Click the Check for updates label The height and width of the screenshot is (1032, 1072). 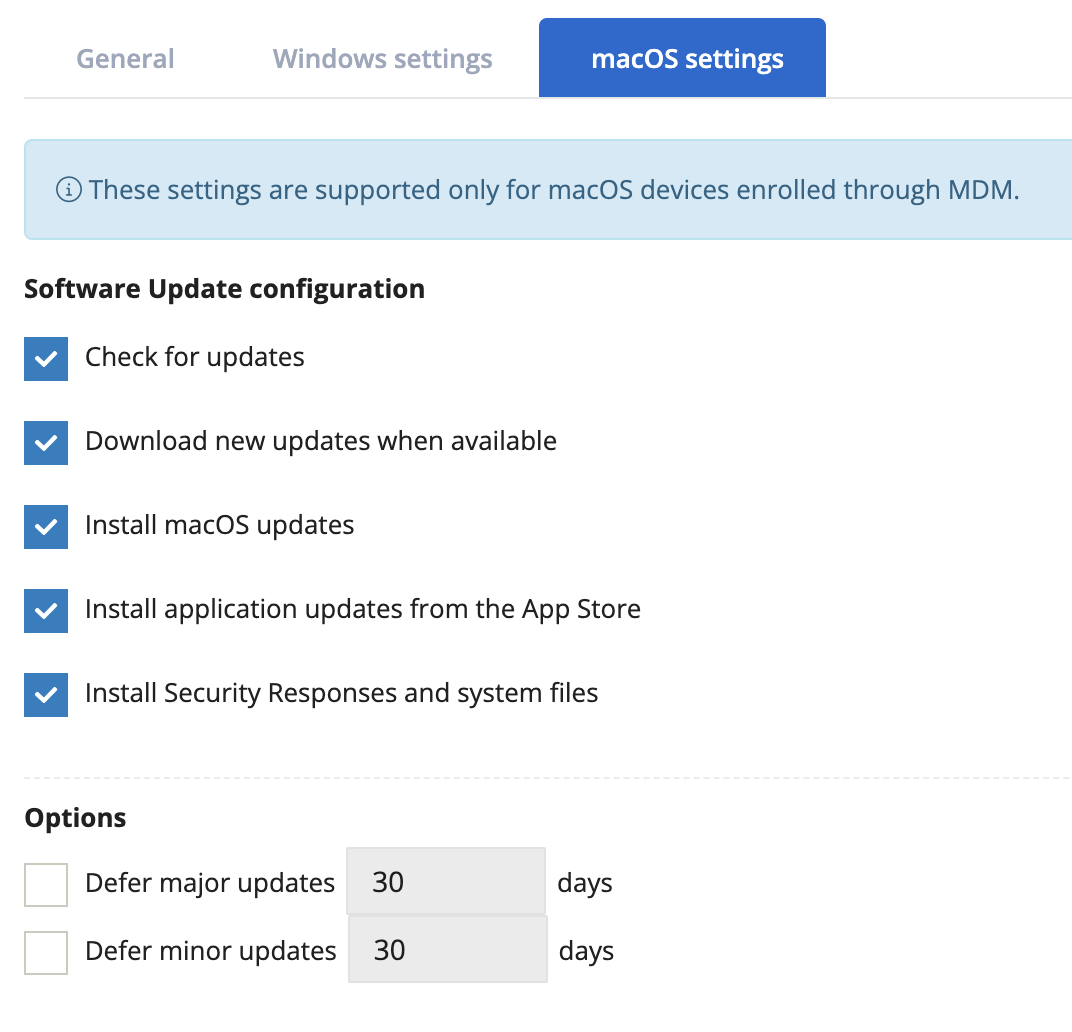(x=195, y=357)
